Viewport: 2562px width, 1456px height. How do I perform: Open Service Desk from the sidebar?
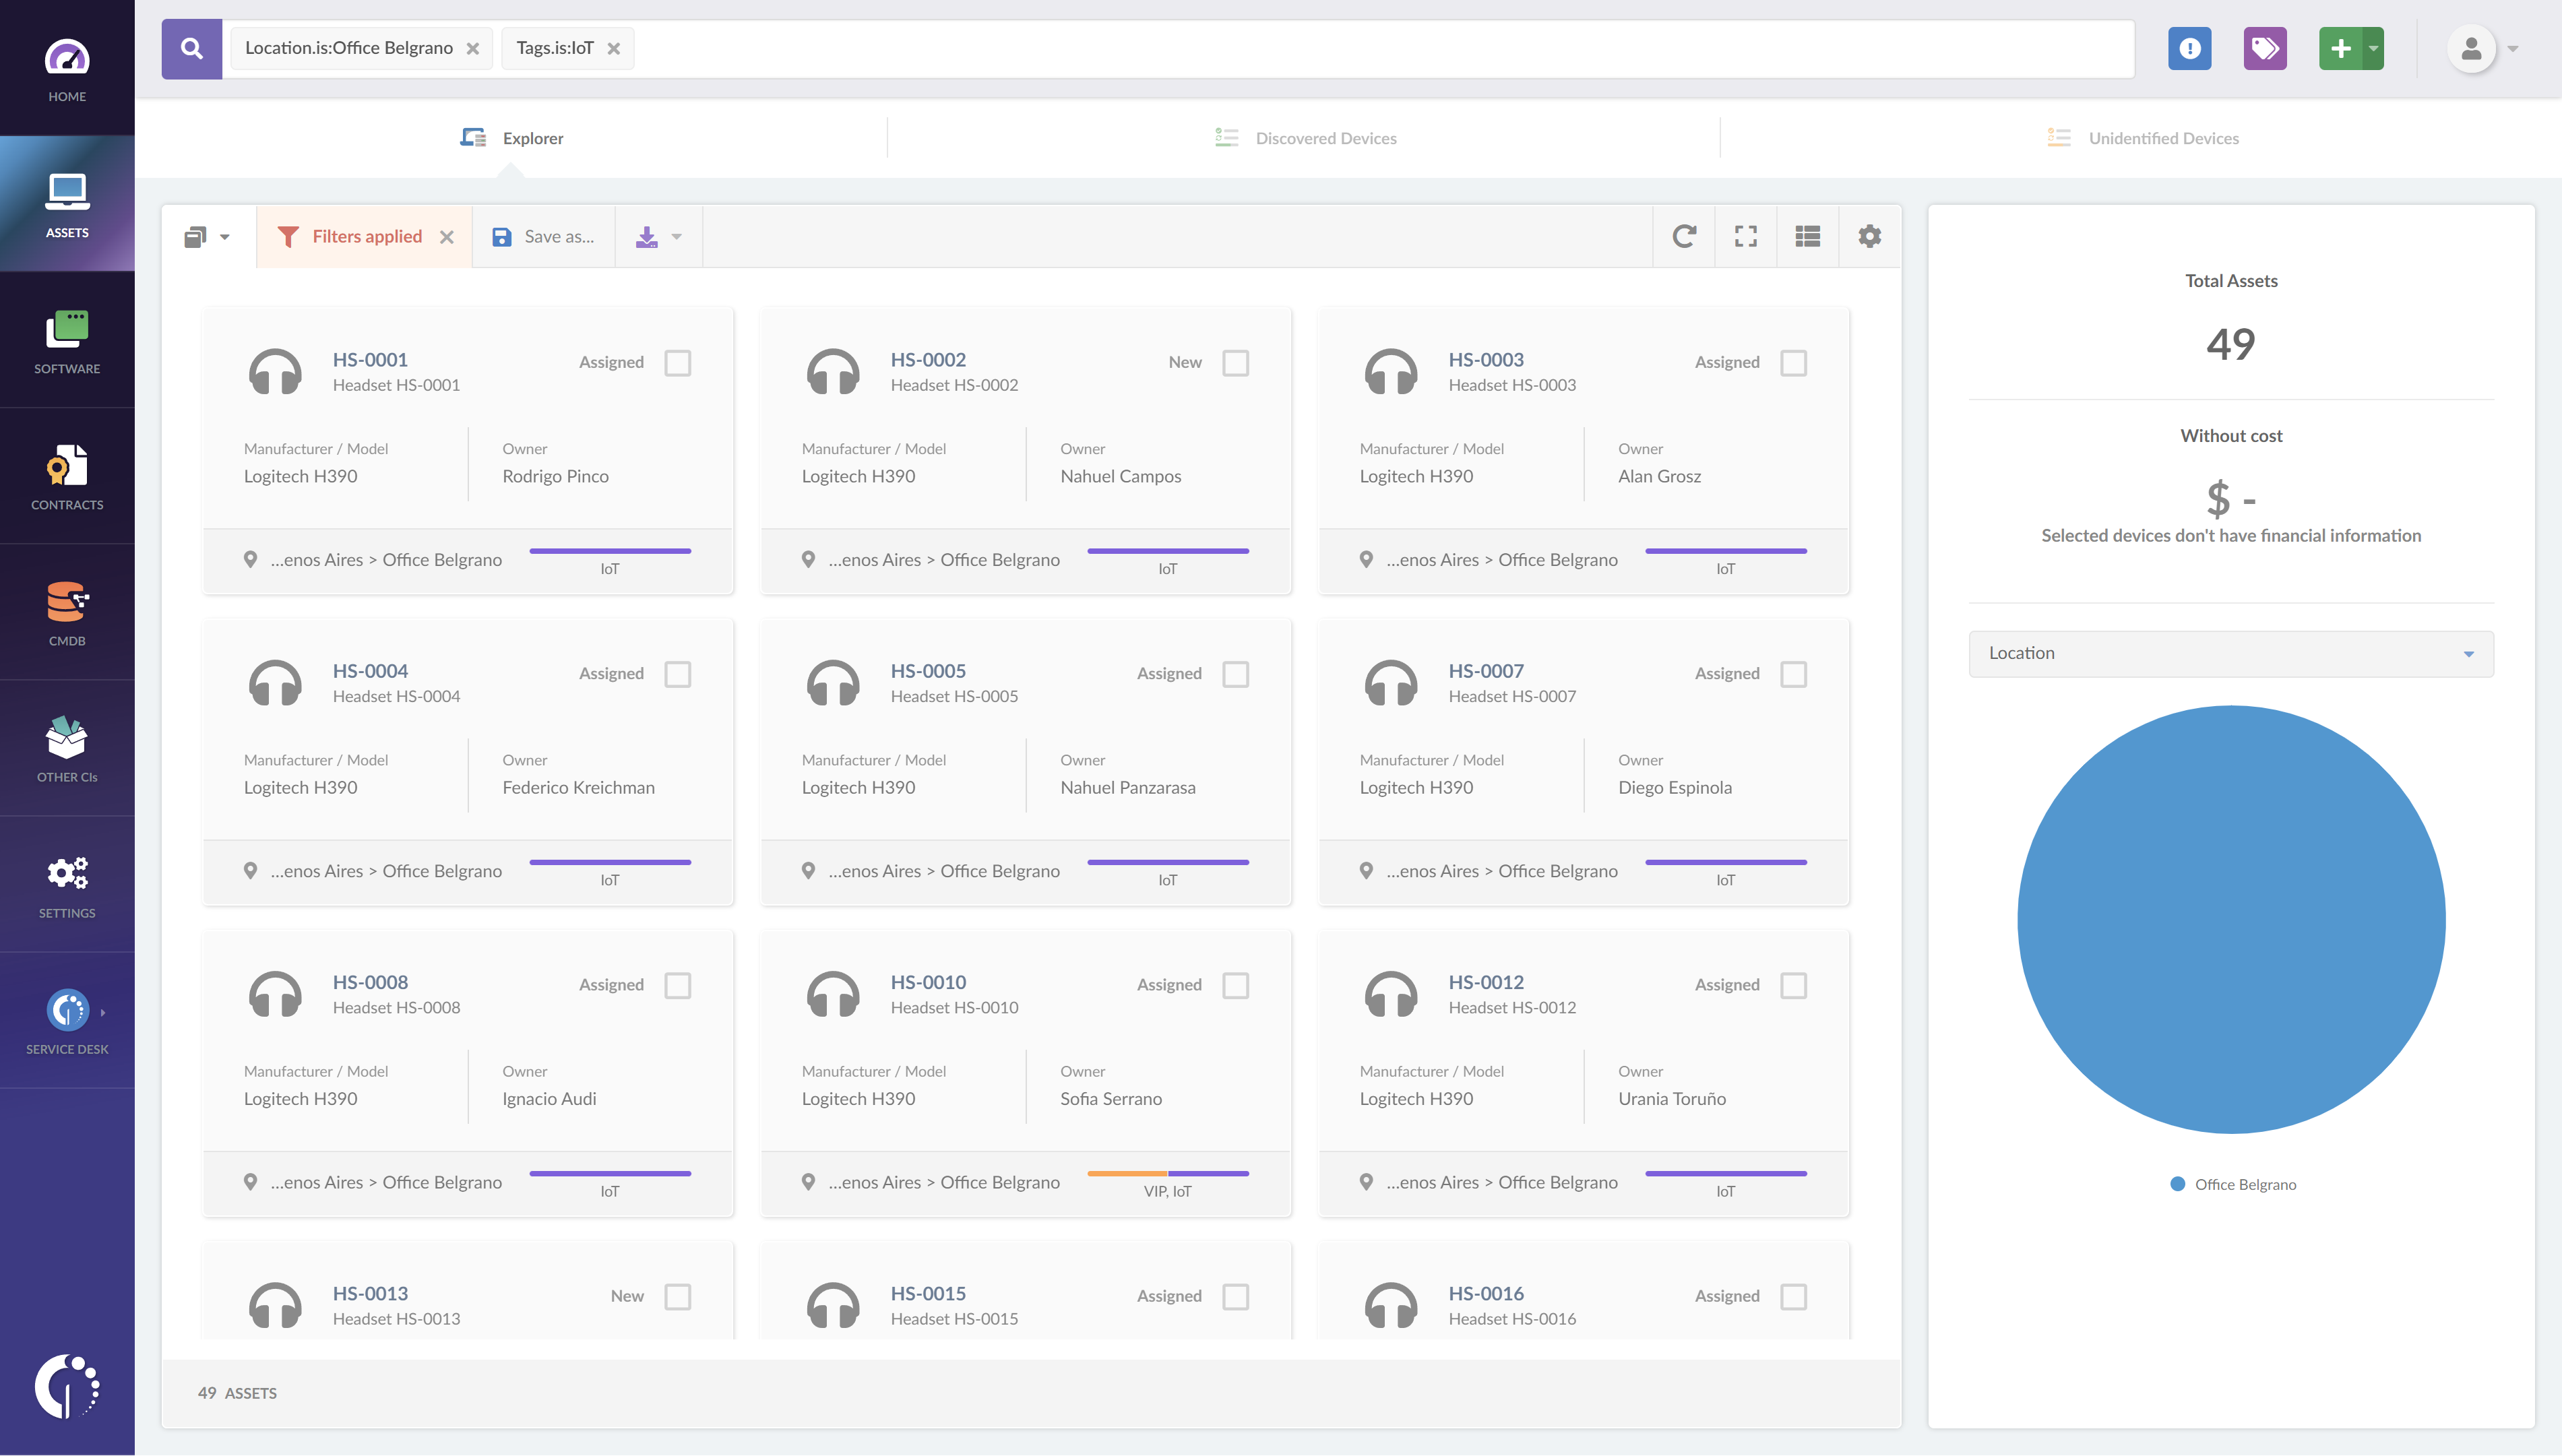coord(66,1020)
